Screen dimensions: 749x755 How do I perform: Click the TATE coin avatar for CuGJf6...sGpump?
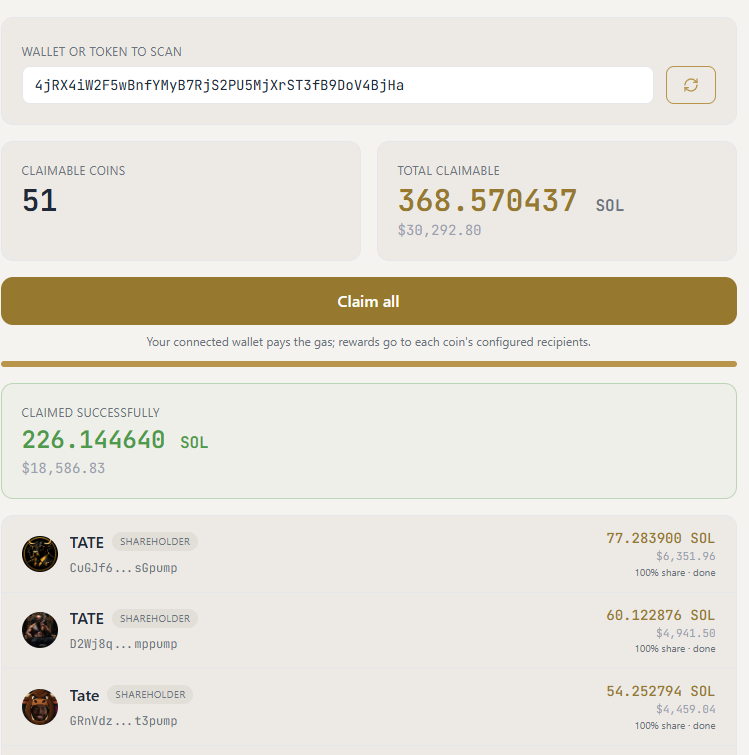[40, 554]
